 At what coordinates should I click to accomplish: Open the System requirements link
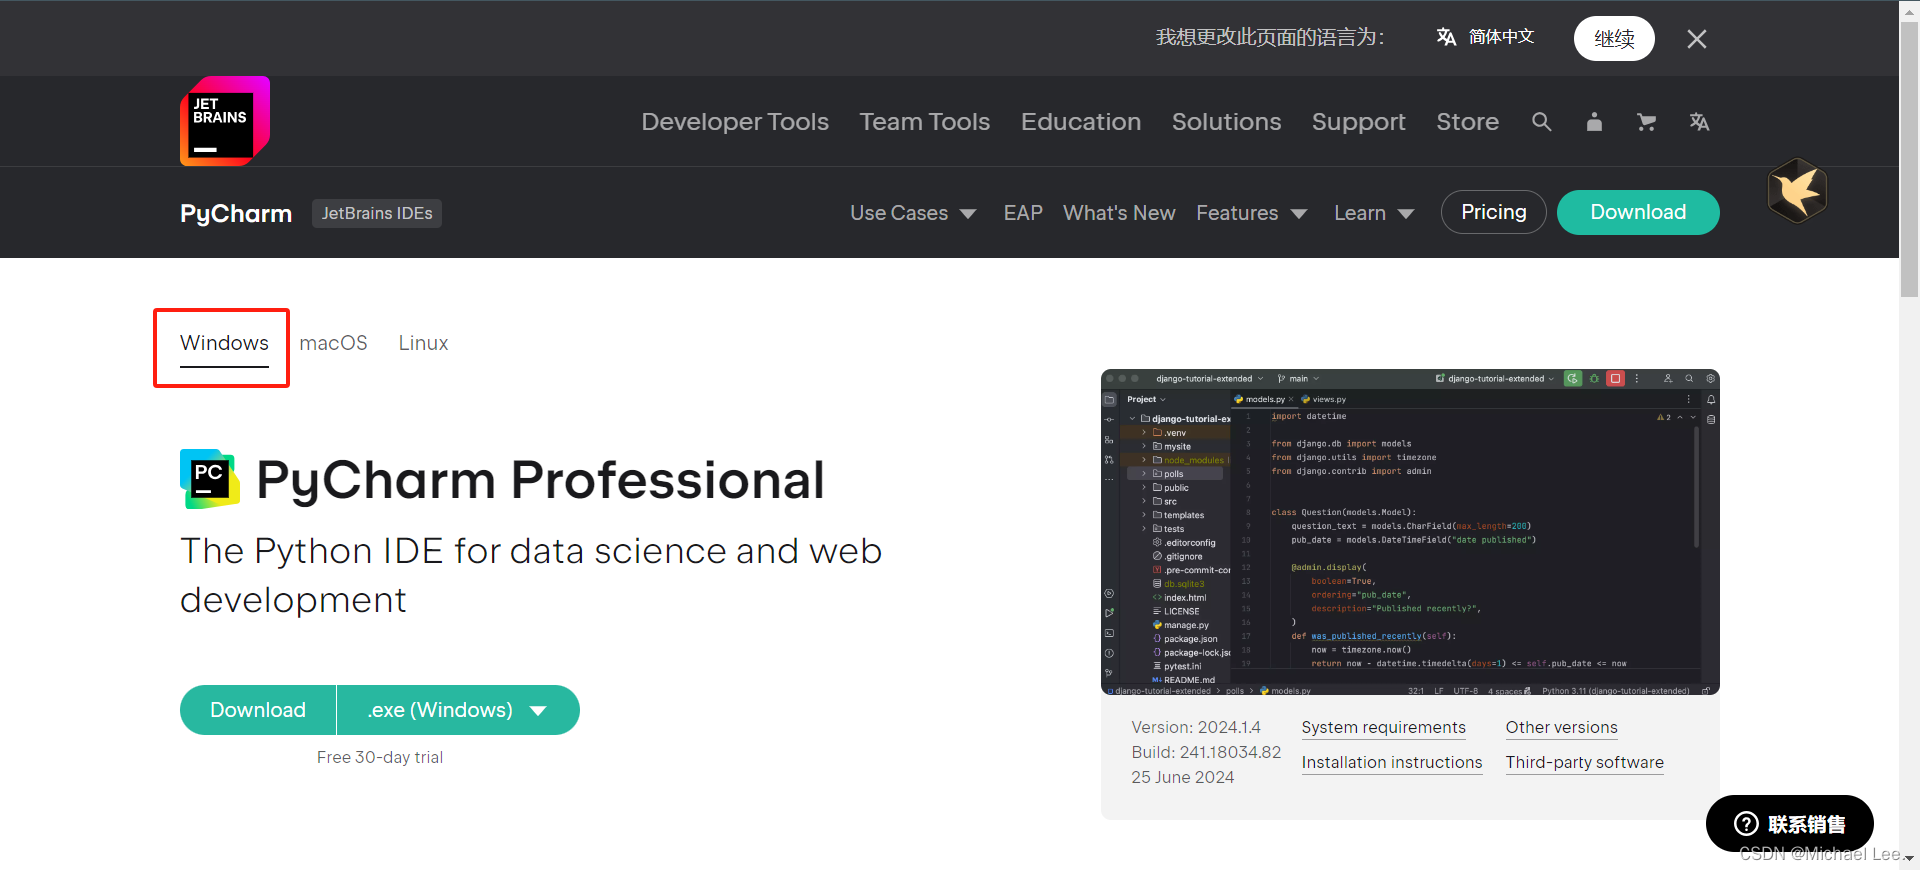[1383, 728]
